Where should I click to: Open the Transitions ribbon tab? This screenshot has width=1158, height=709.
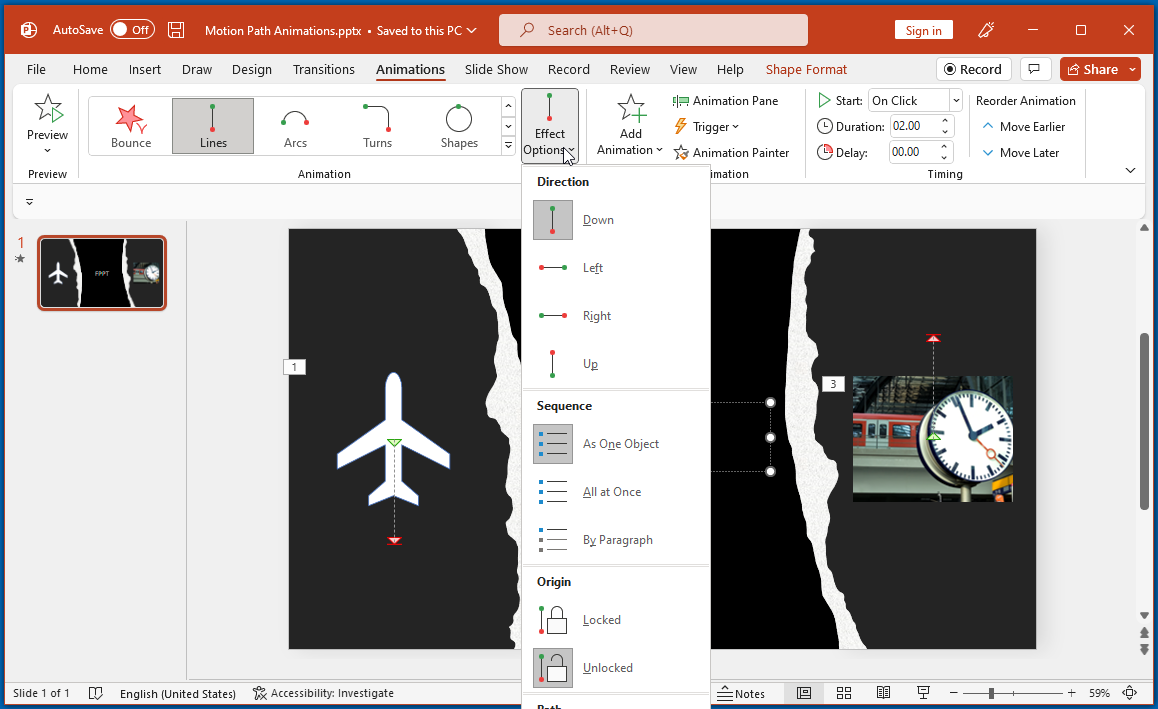click(323, 69)
